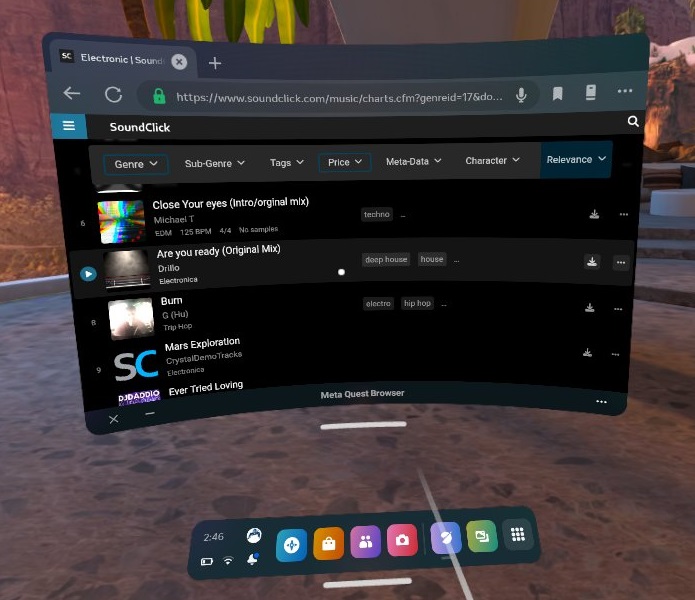This screenshot has height=600, width=695.
Task: Click the green padlock security icon
Action: (159, 96)
